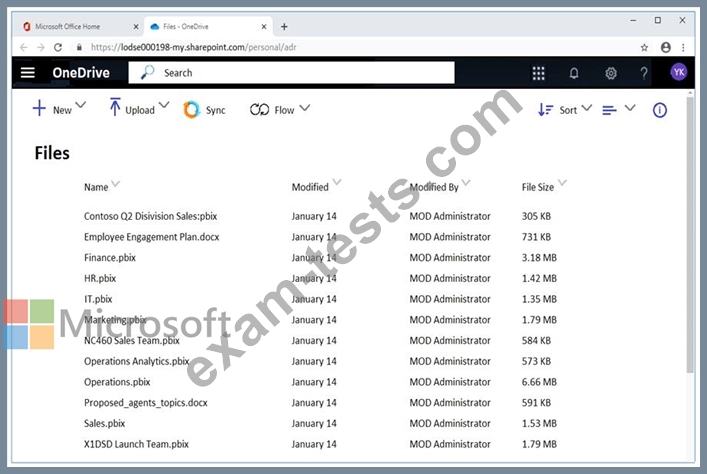The image size is (707, 474).
Task: Open NC460 Sales Team.pbix
Action: (132, 341)
